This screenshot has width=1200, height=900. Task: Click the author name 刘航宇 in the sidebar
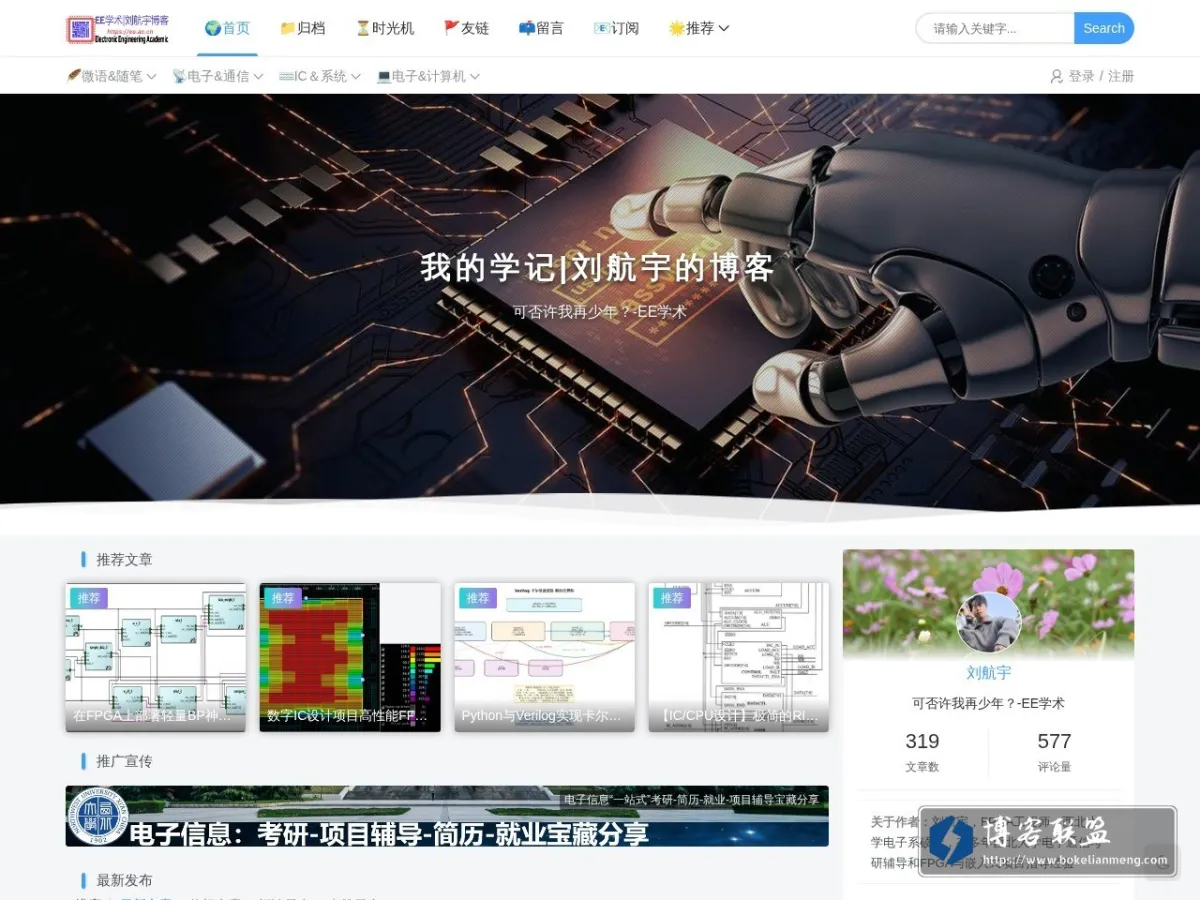click(x=988, y=673)
